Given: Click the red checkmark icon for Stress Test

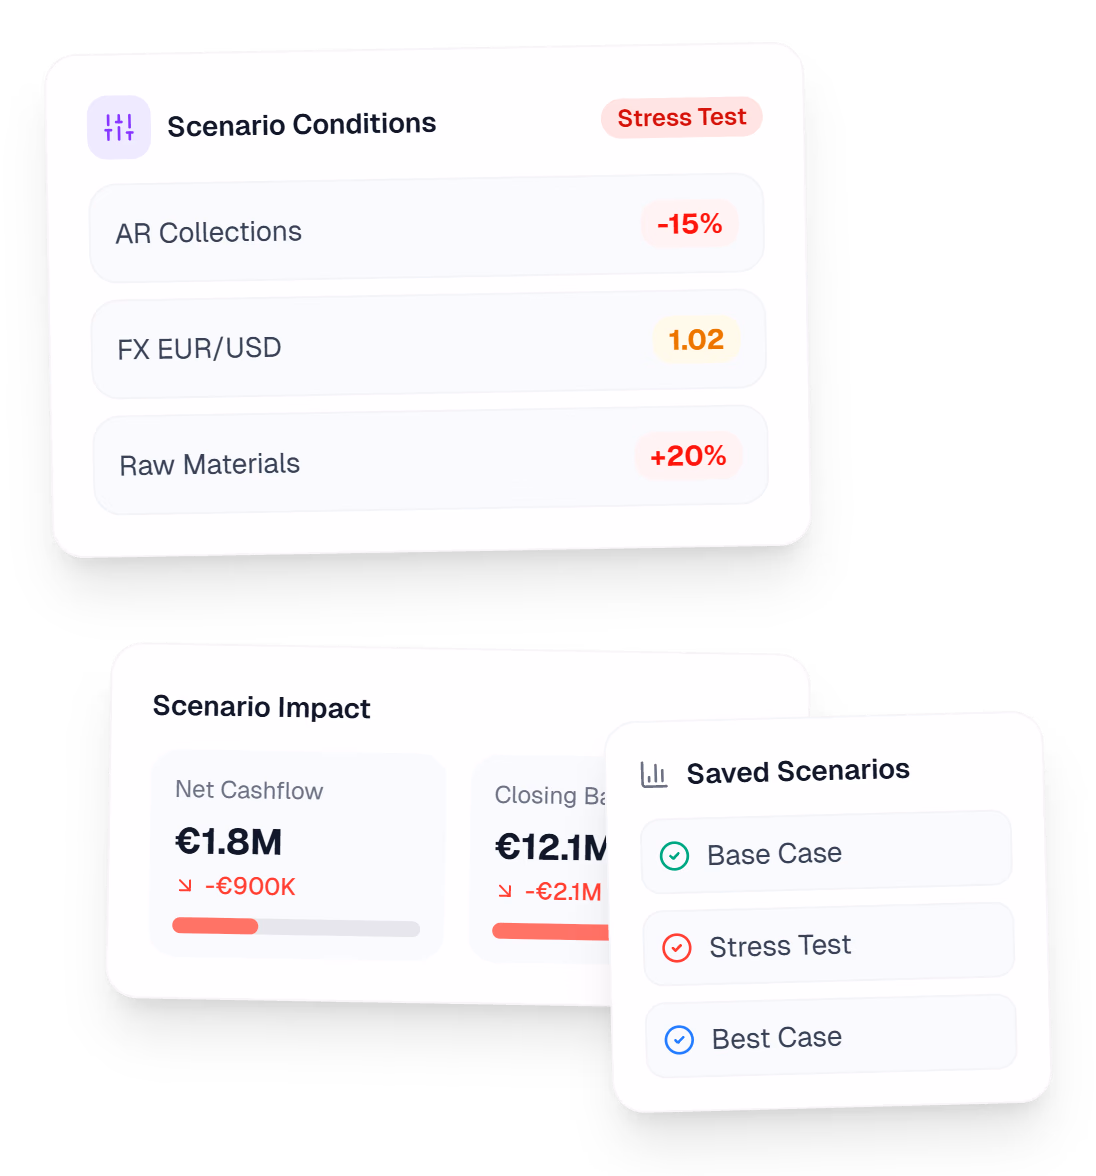Looking at the screenshot, I should coord(676,947).
